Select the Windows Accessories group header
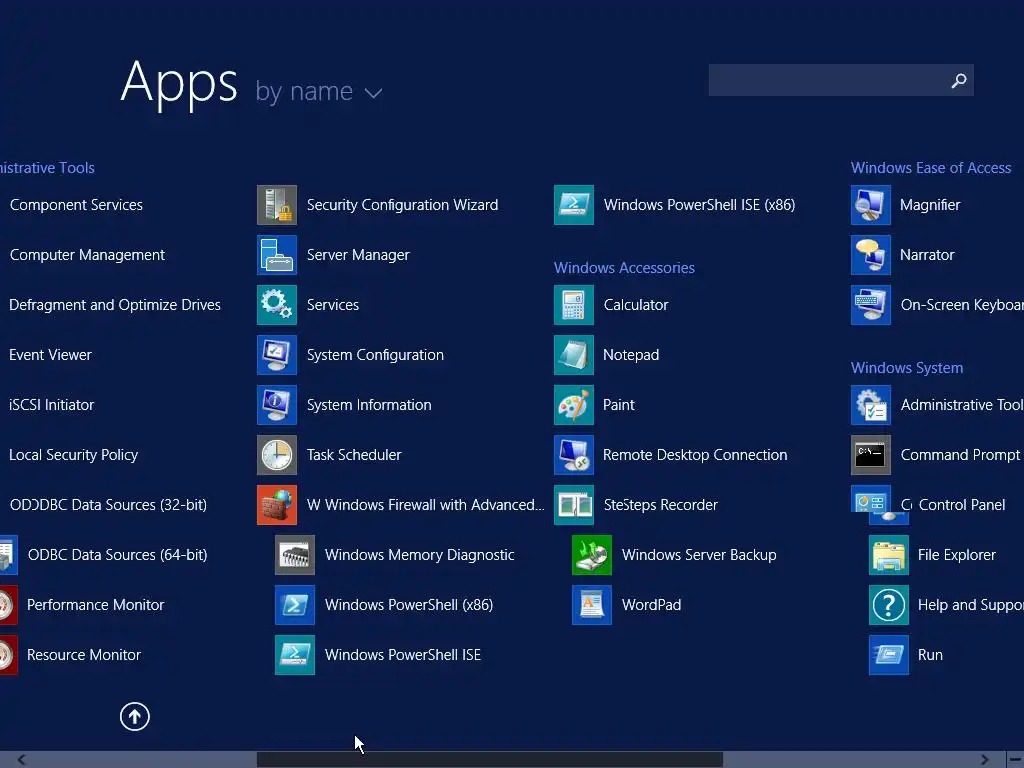The image size is (1024, 768). pyautogui.click(x=624, y=268)
